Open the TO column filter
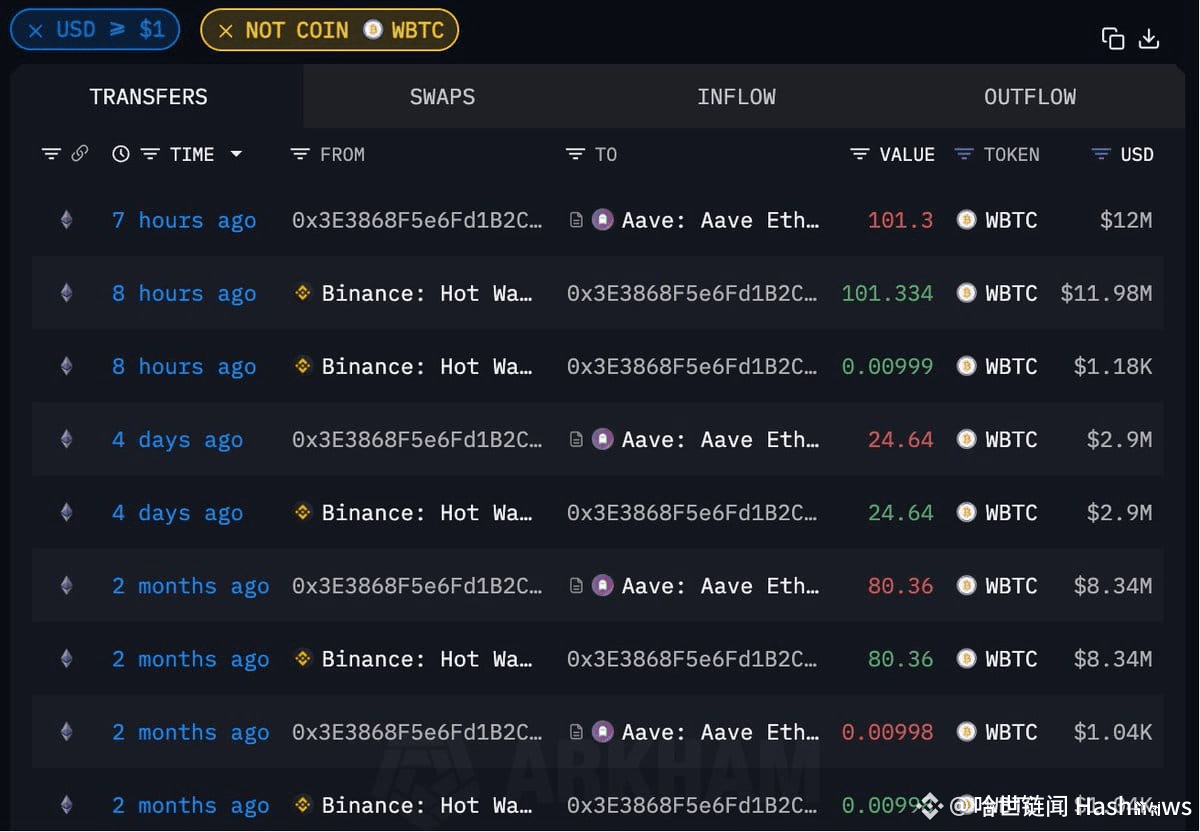 click(x=574, y=154)
